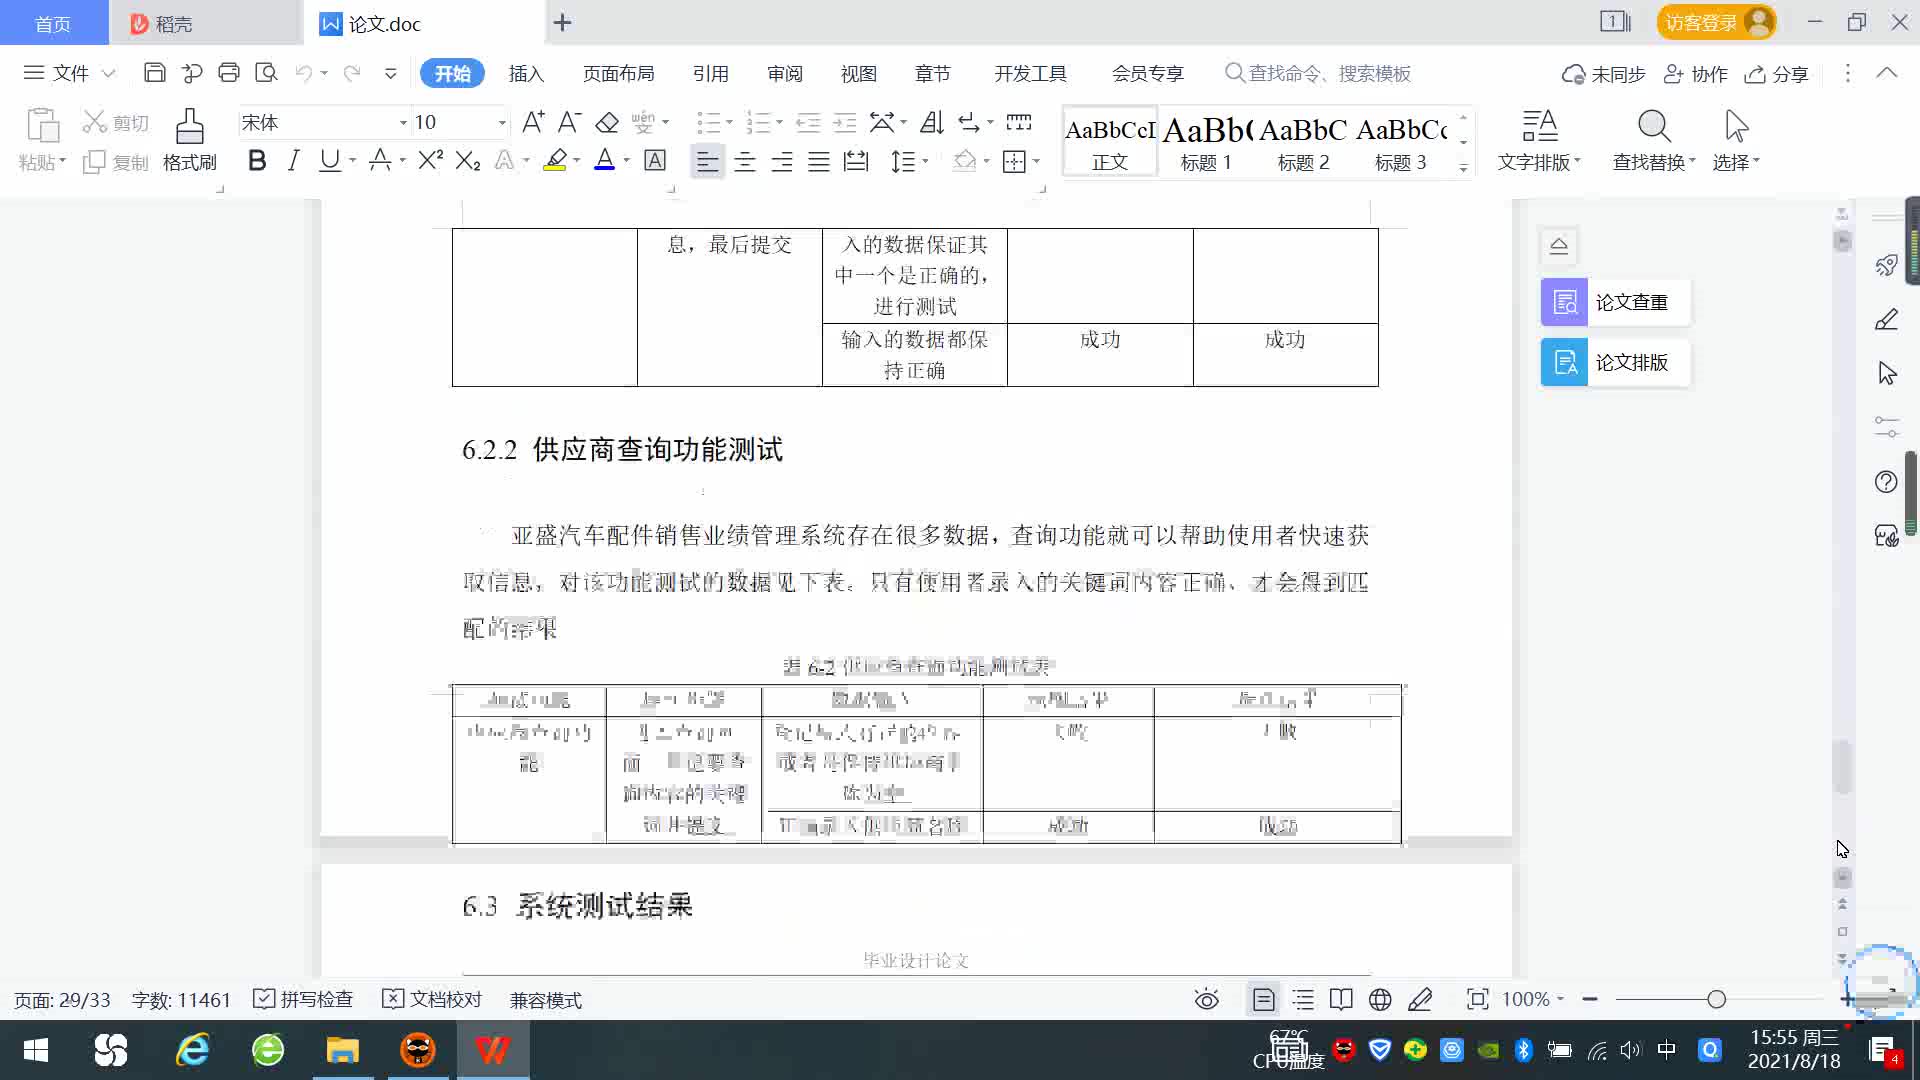The image size is (1920, 1080).
Task: Open Print Preview icon
Action: click(x=266, y=73)
